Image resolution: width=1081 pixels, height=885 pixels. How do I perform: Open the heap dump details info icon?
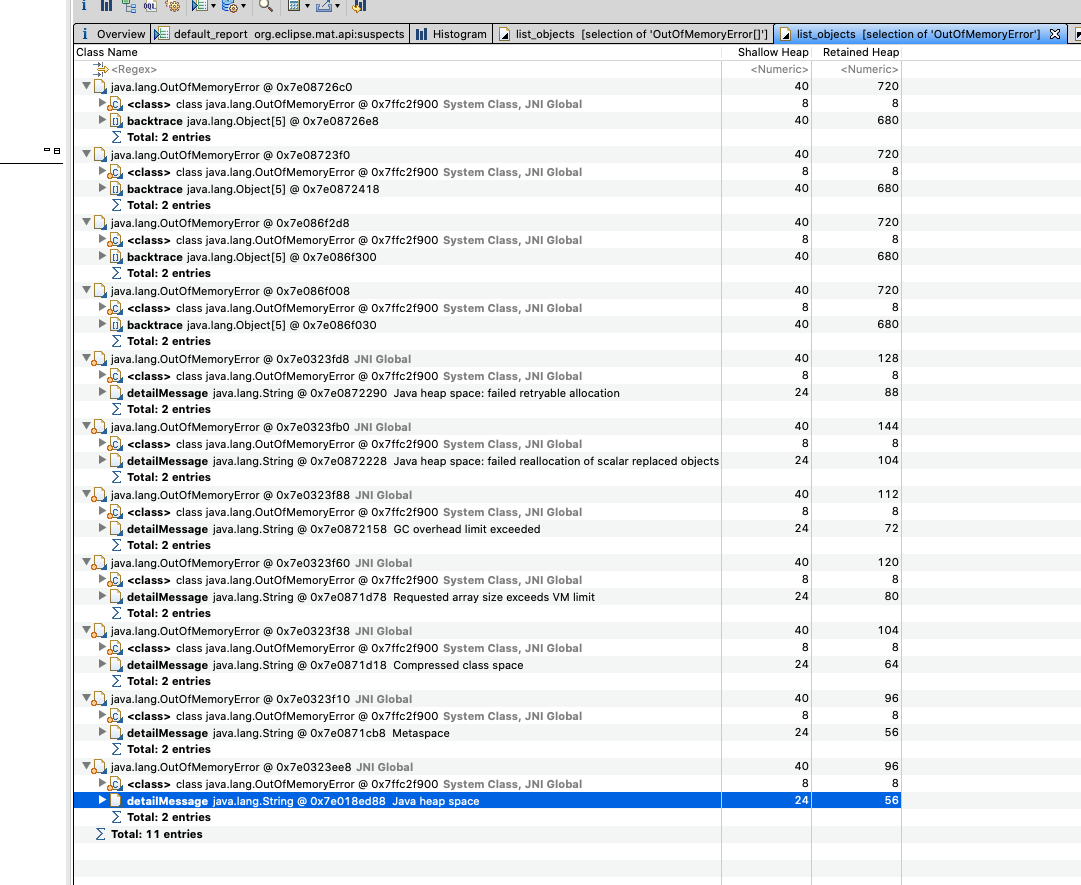[84, 7]
